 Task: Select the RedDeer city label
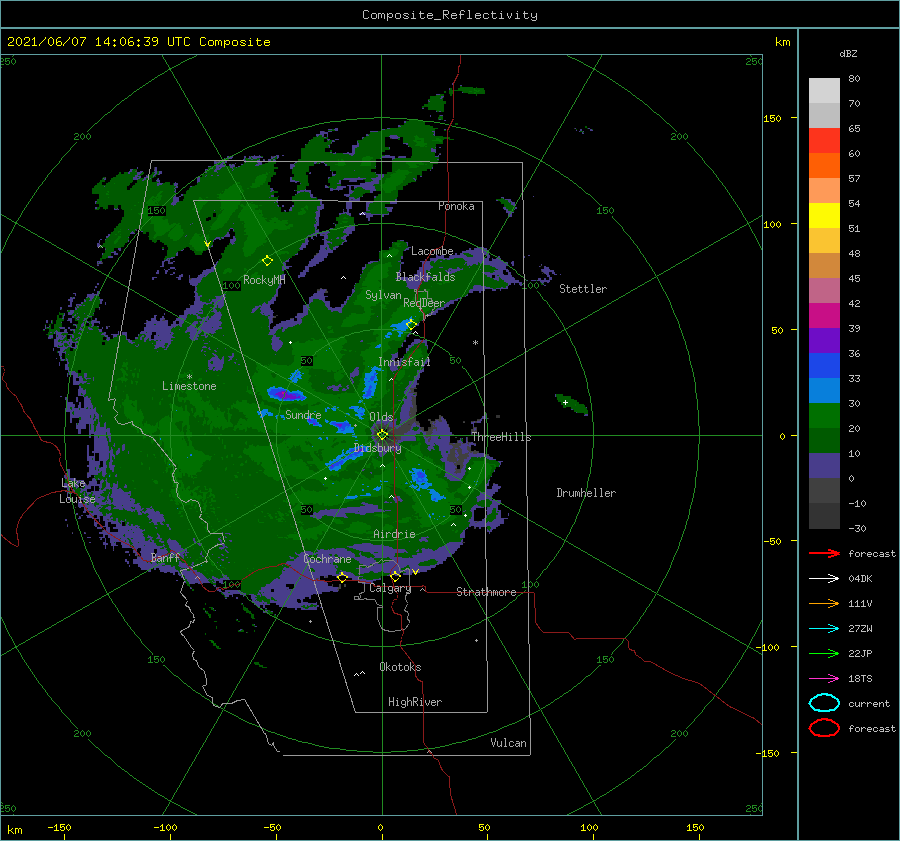[x=424, y=303]
